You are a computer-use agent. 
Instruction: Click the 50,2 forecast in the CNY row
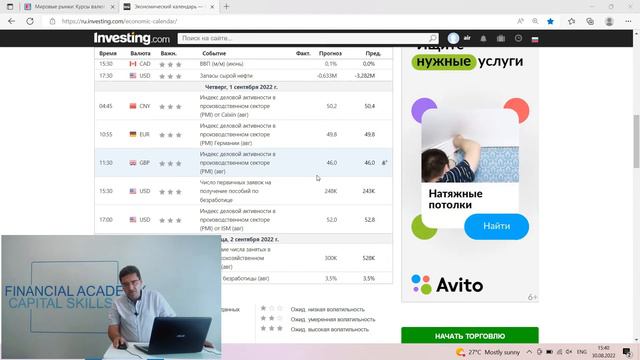tap(331, 106)
